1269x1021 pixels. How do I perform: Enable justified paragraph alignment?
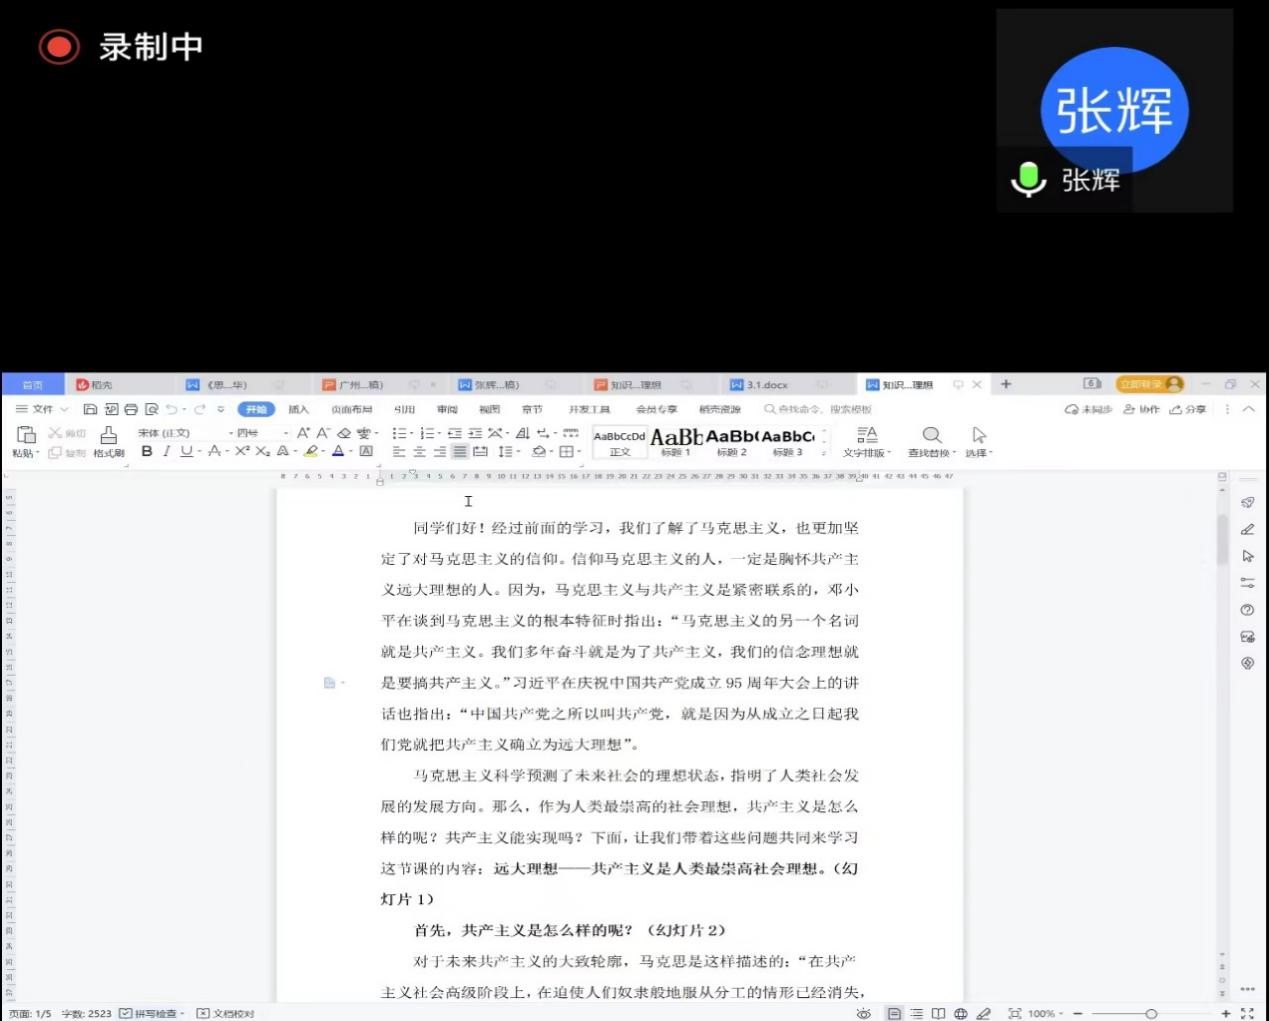point(459,452)
